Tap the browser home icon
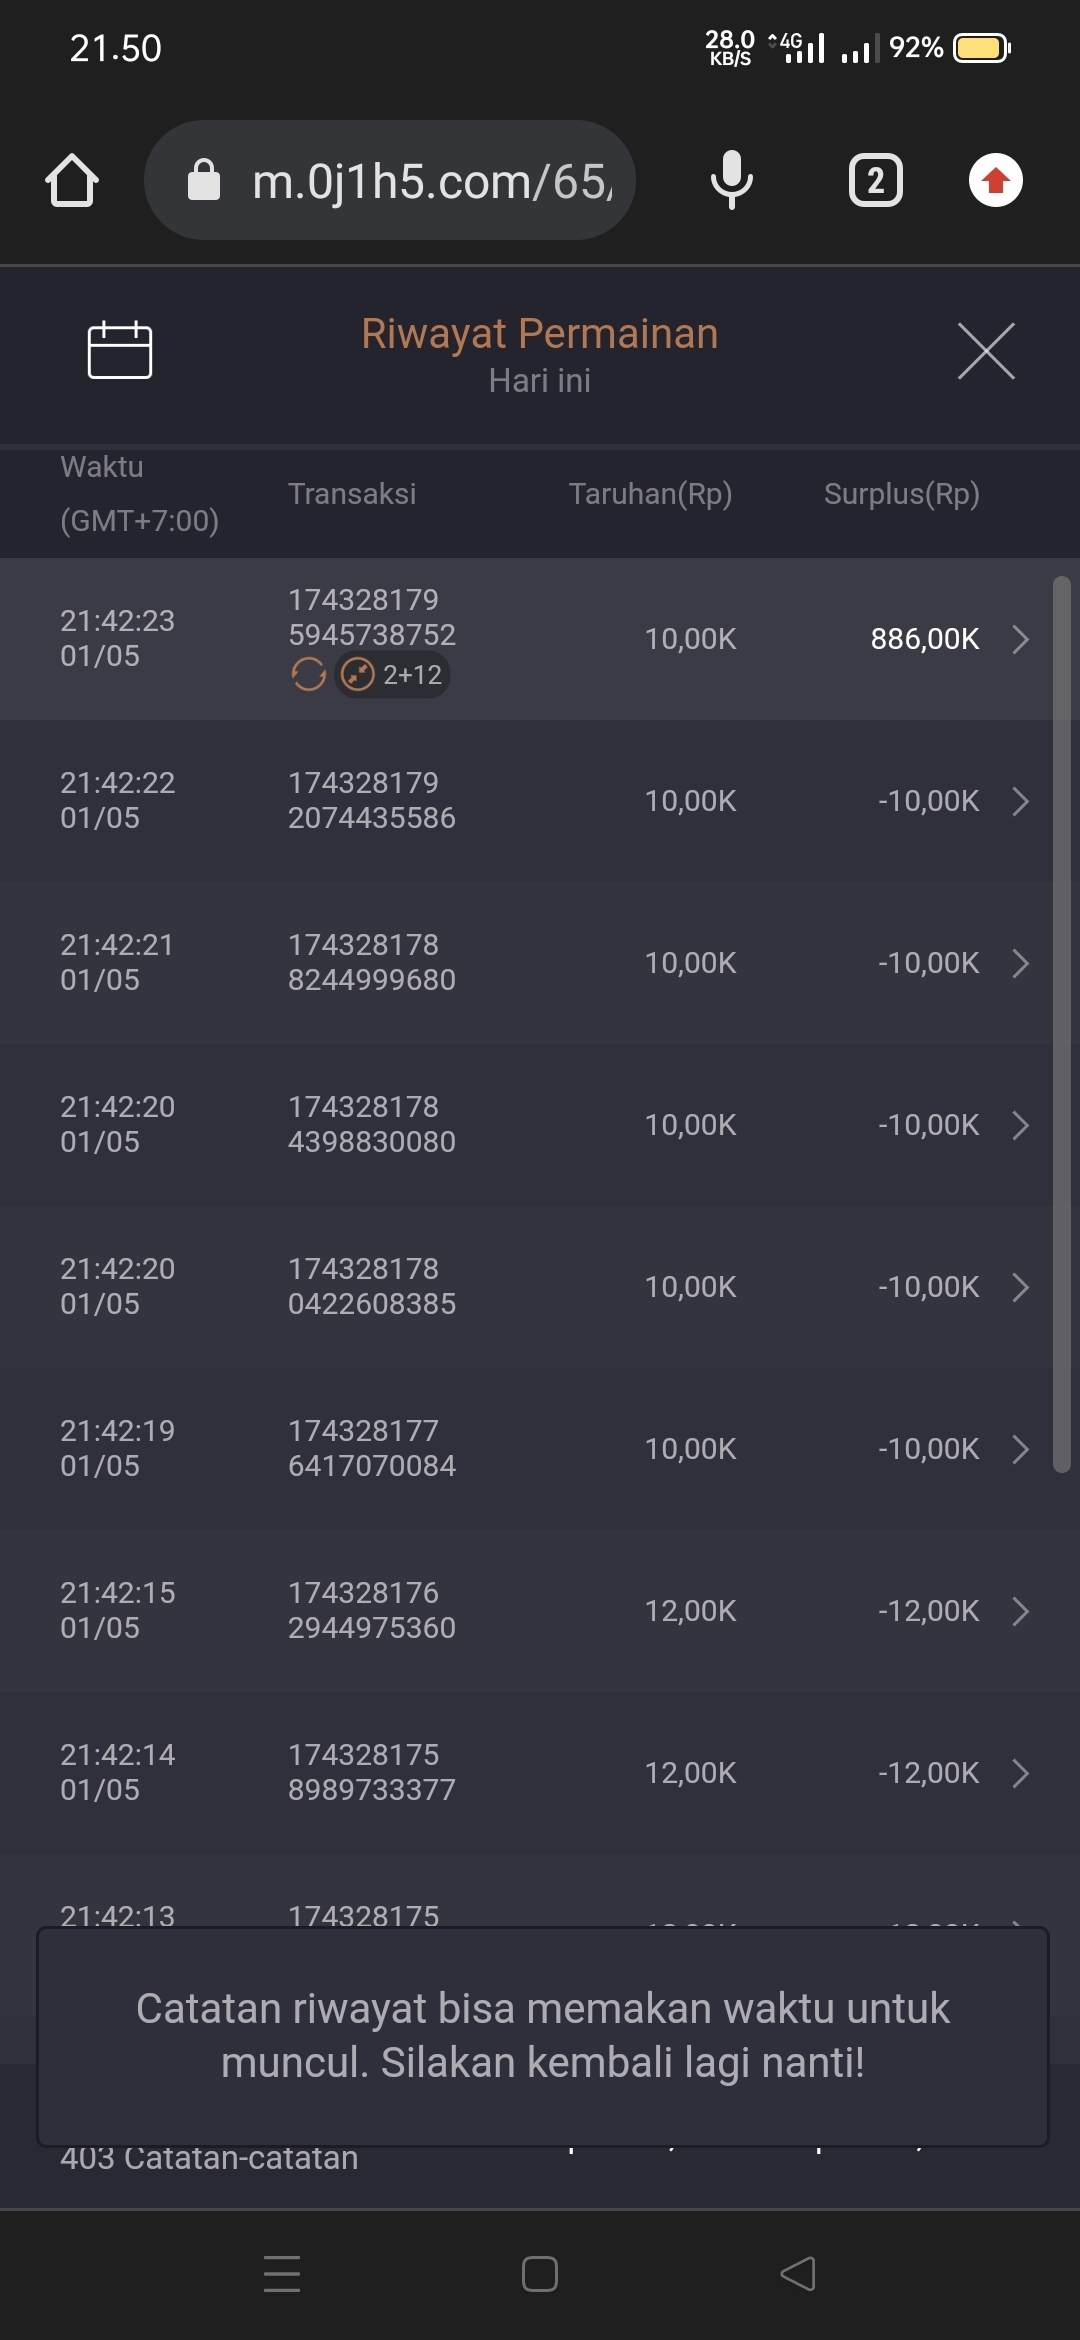Viewport: 1080px width, 2340px height. [x=72, y=181]
